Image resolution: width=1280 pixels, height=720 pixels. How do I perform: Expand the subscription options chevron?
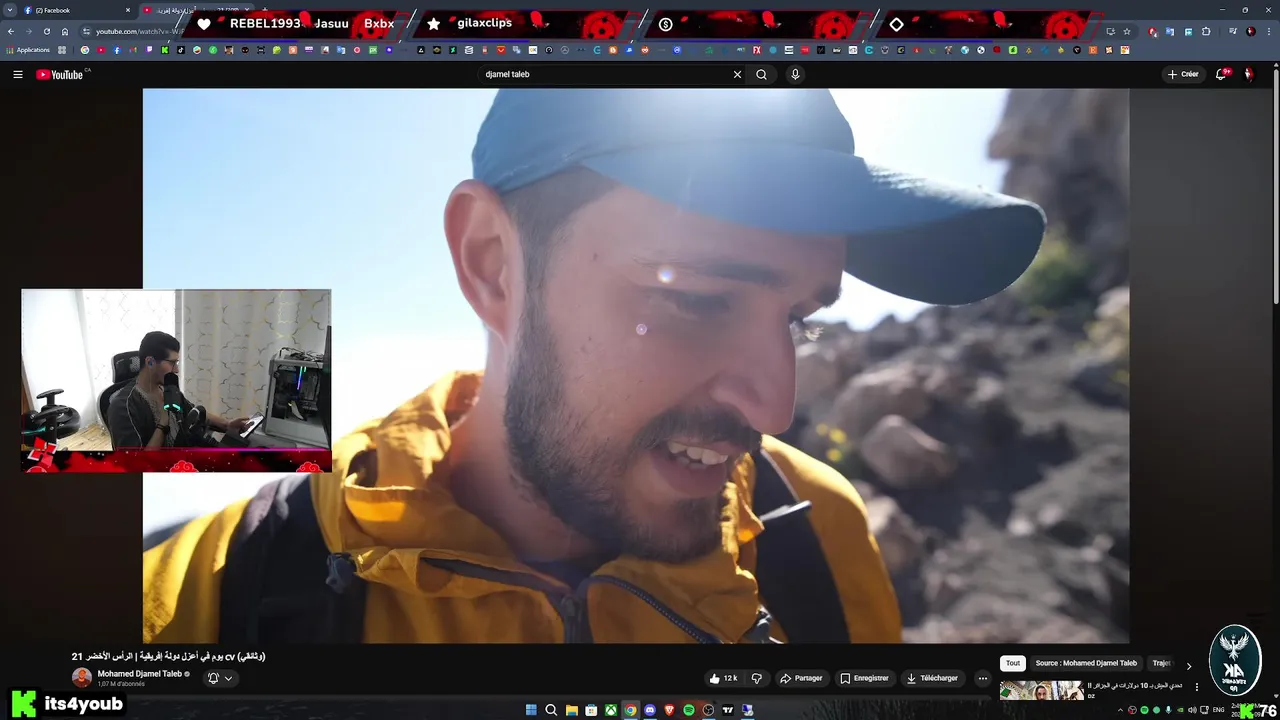point(229,678)
